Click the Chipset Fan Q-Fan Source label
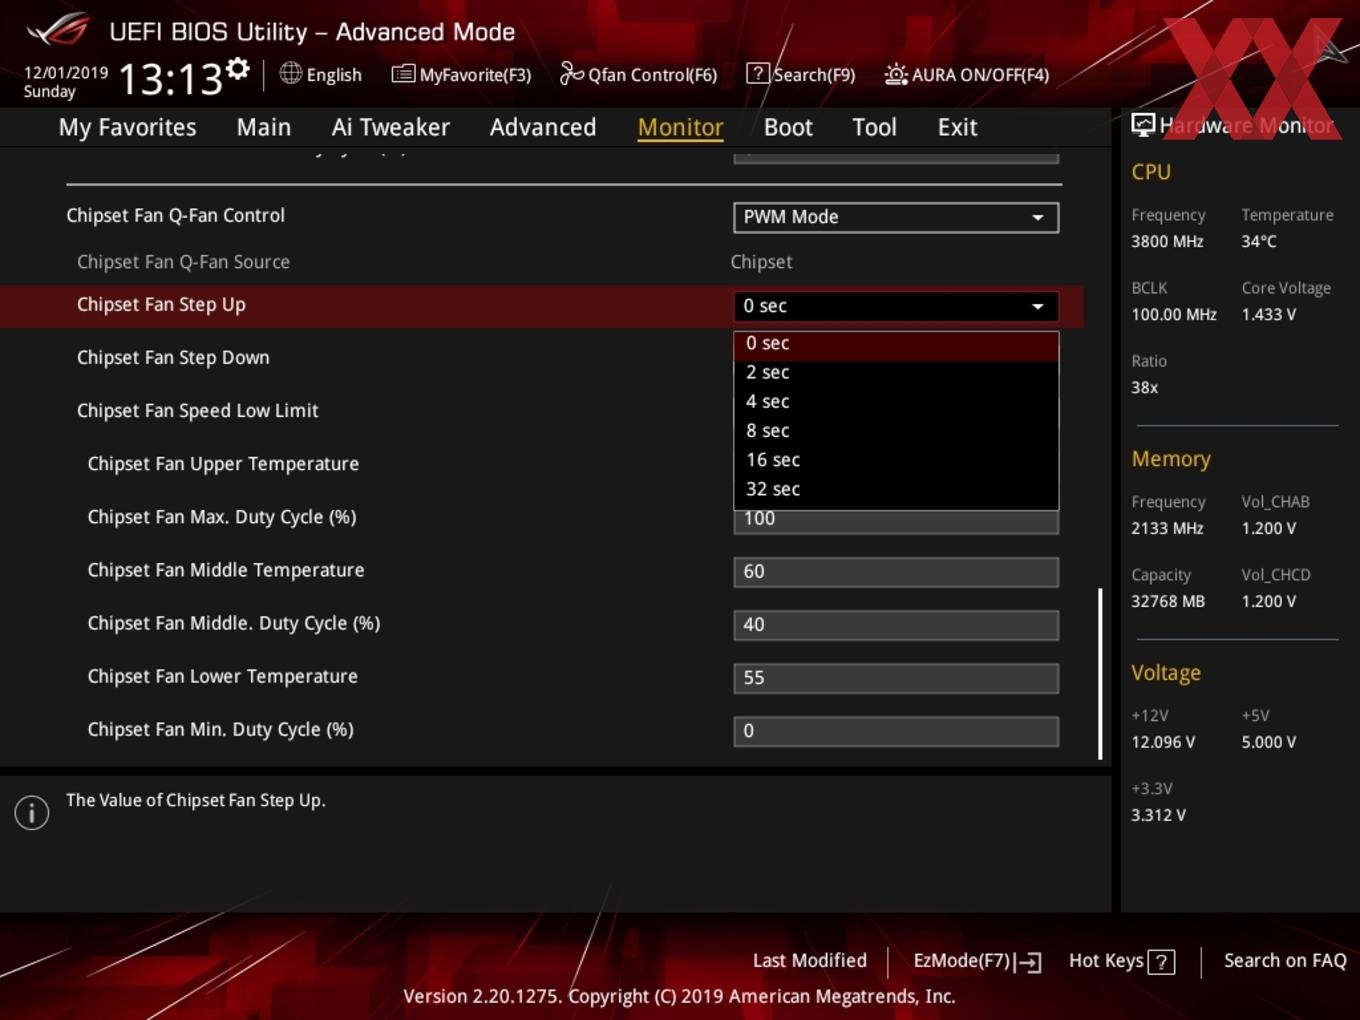The width and height of the screenshot is (1360, 1020). tap(183, 262)
